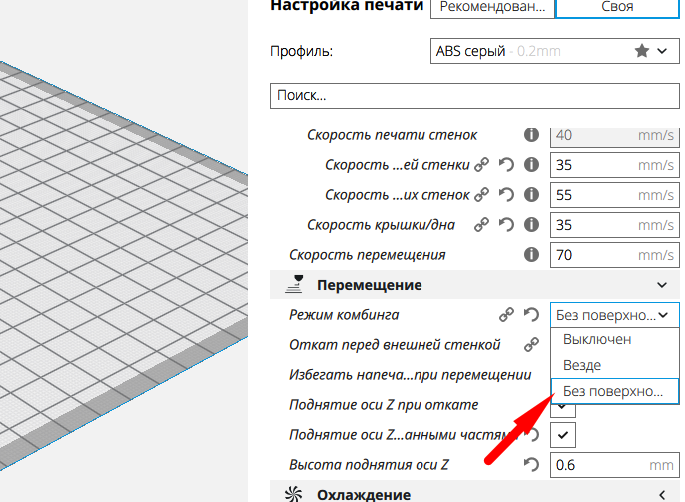This screenshot has width=685, height=502.
Task: Toggle the Поднятие оси Z...анными частями checkbox
Action: pyautogui.click(x=564, y=435)
